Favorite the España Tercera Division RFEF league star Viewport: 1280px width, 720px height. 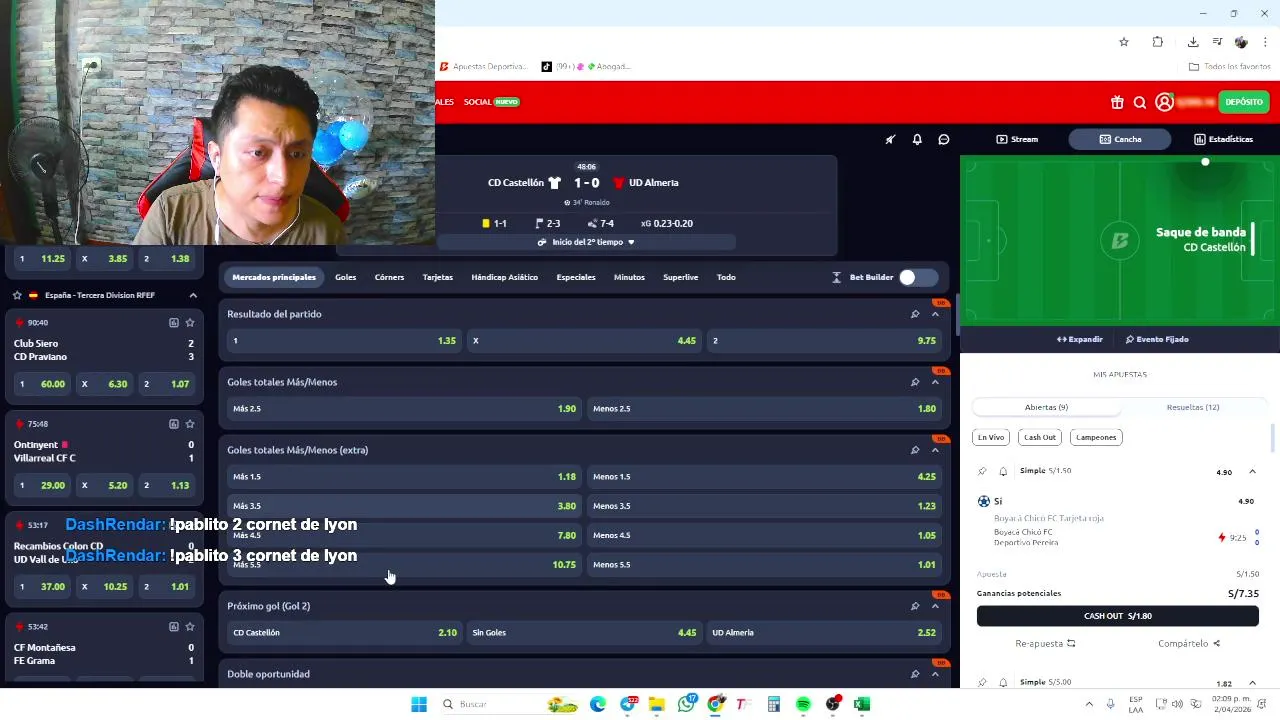pyautogui.click(x=17, y=296)
